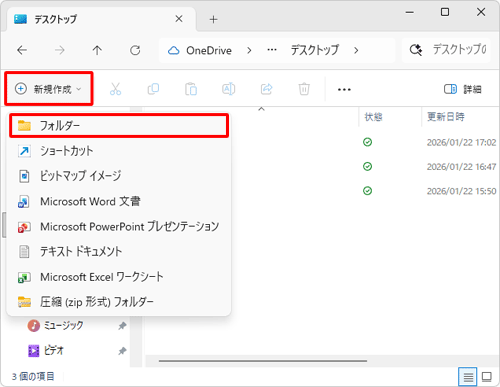500x387 pixels.
Task: Click date 2026/01/22 16:47
Action: pyautogui.click(x=461, y=167)
